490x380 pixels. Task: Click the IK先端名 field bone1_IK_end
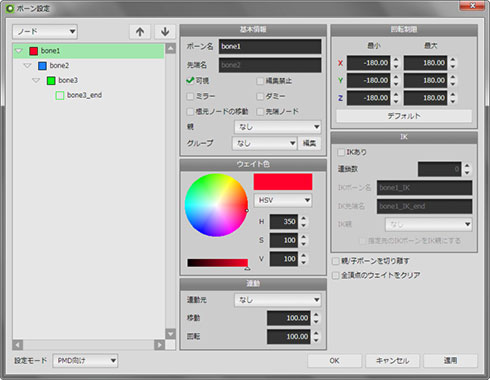click(x=425, y=206)
